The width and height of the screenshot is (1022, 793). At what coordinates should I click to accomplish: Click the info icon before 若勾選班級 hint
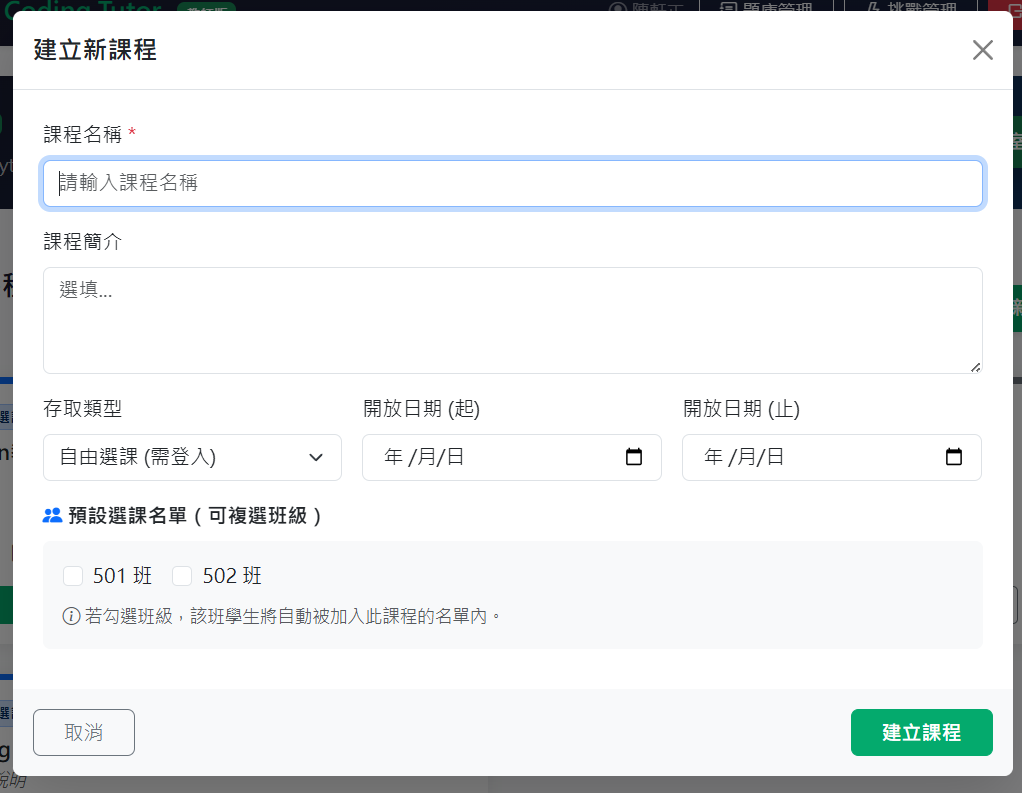point(71,616)
